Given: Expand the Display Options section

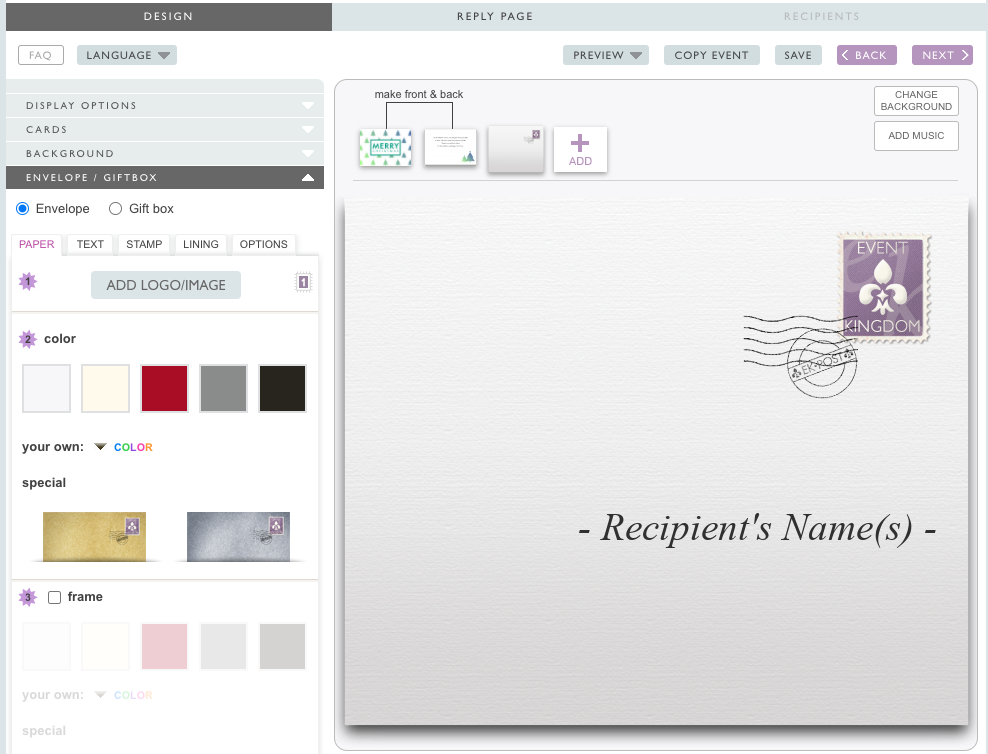Looking at the screenshot, I should click(x=165, y=105).
